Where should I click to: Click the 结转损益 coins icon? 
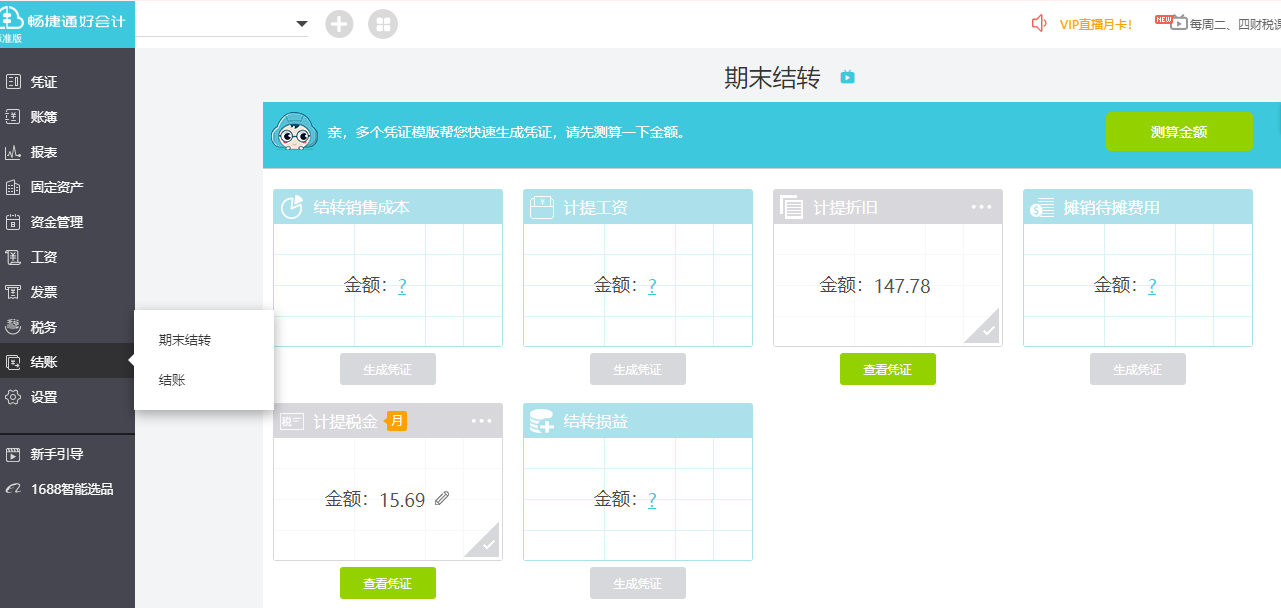pos(541,422)
